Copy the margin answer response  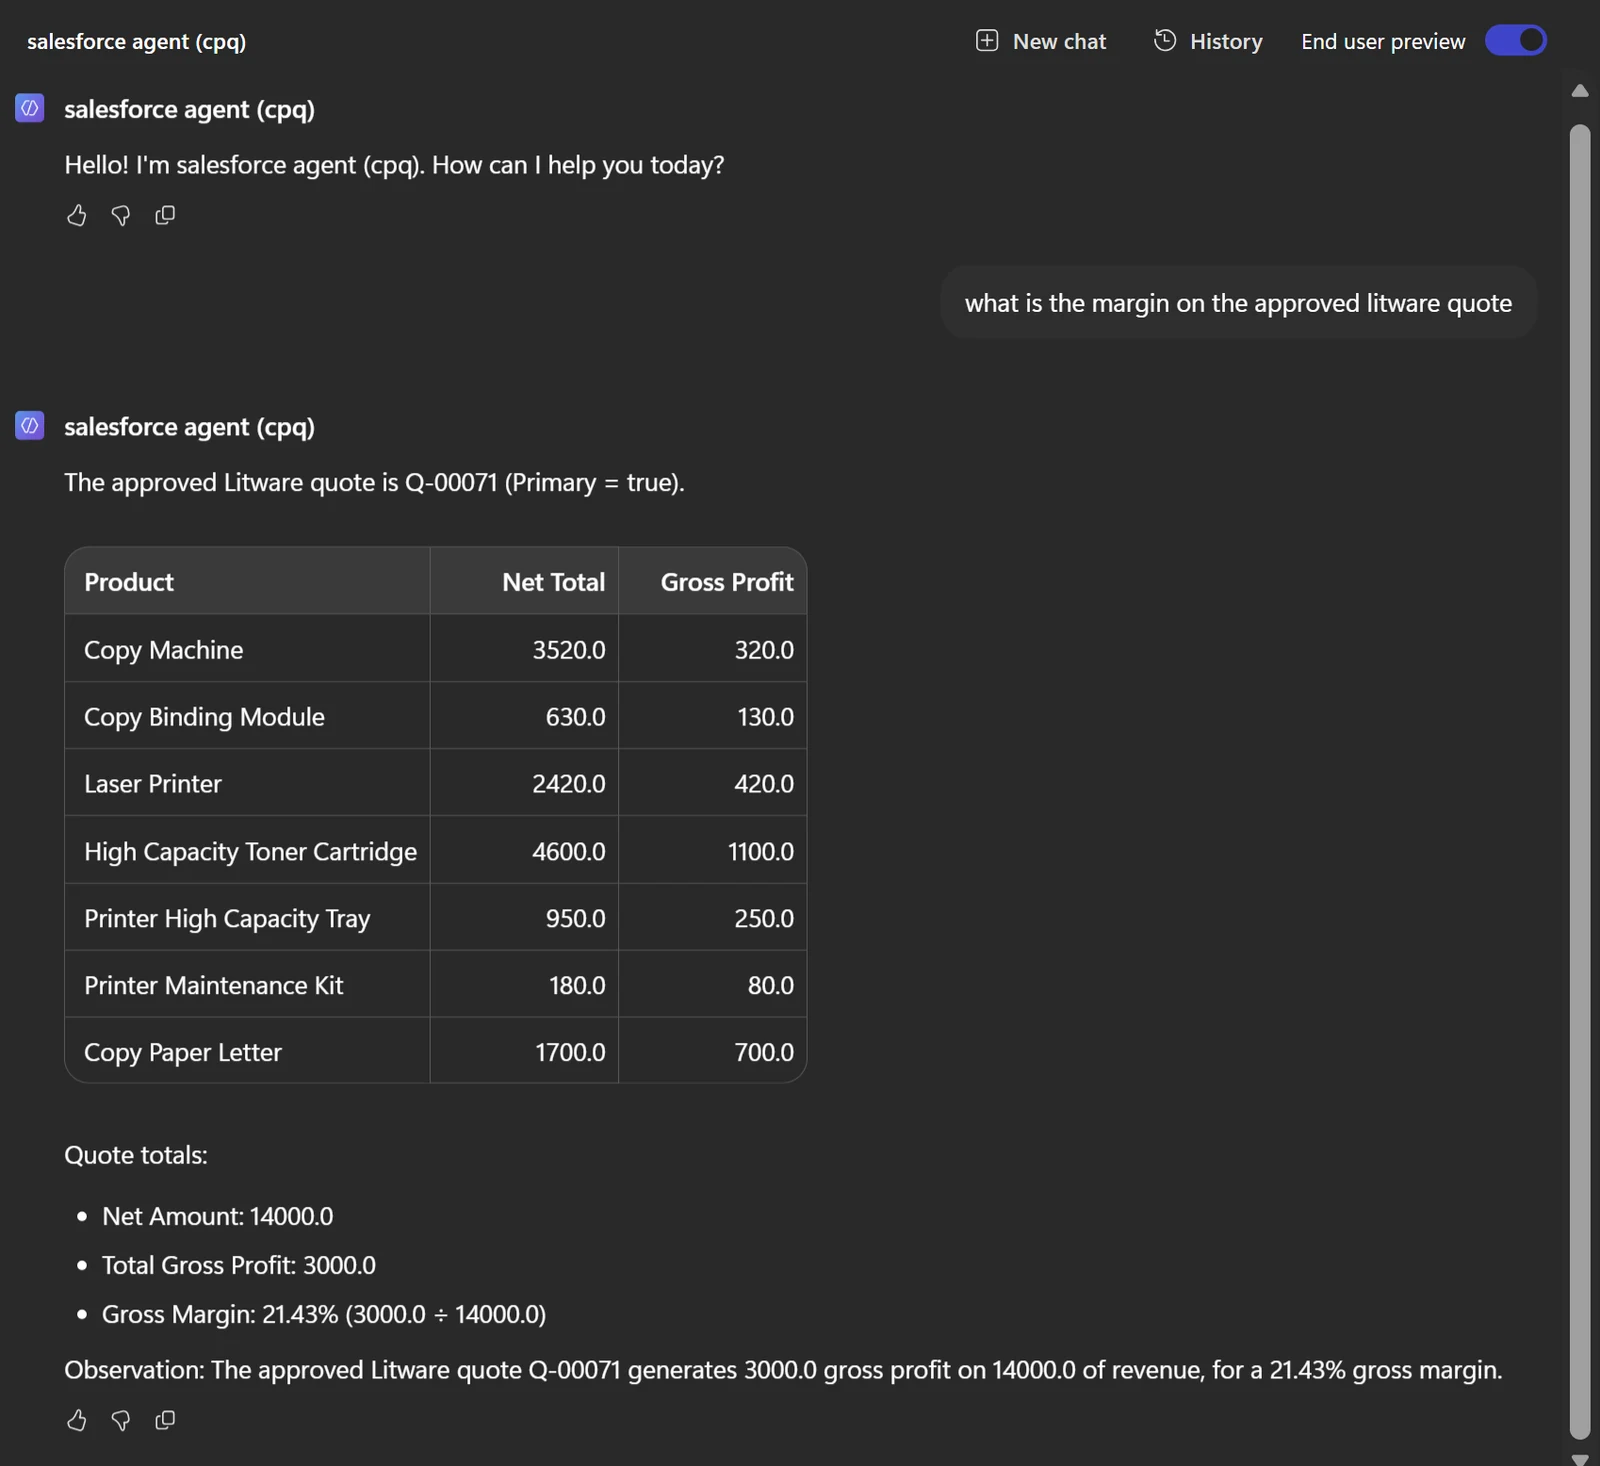coord(165,1420)
